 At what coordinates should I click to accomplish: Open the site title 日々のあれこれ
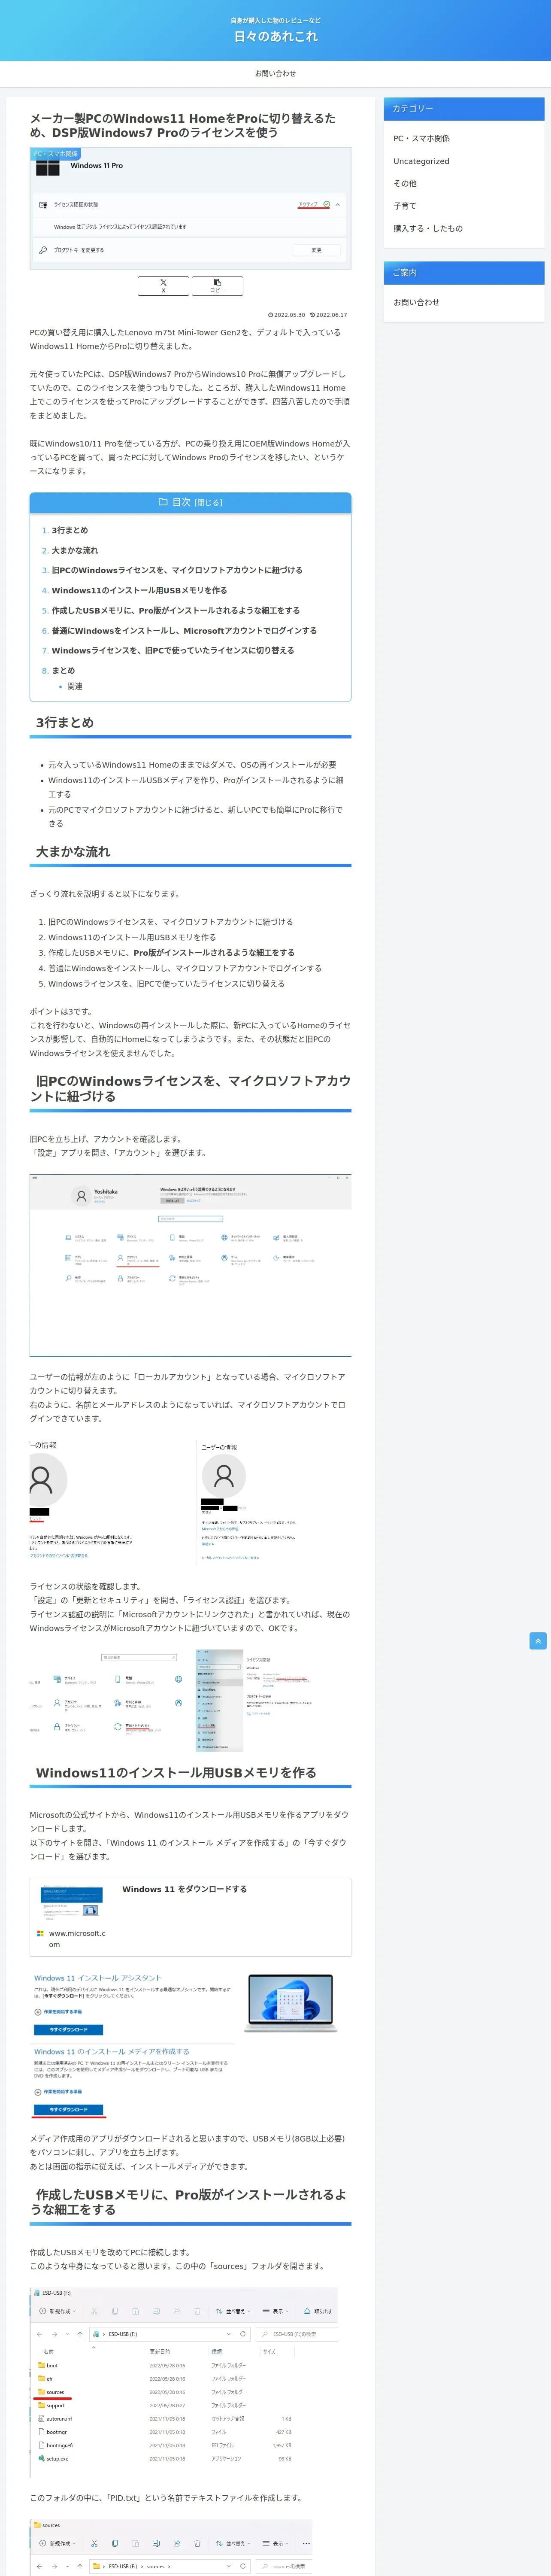(x=275, y=36)
